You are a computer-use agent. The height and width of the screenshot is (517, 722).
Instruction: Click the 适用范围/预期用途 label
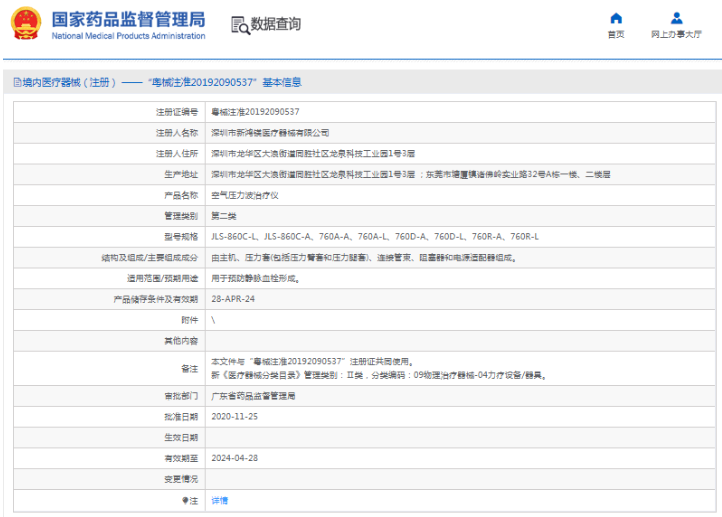click(x=163, y=279)
